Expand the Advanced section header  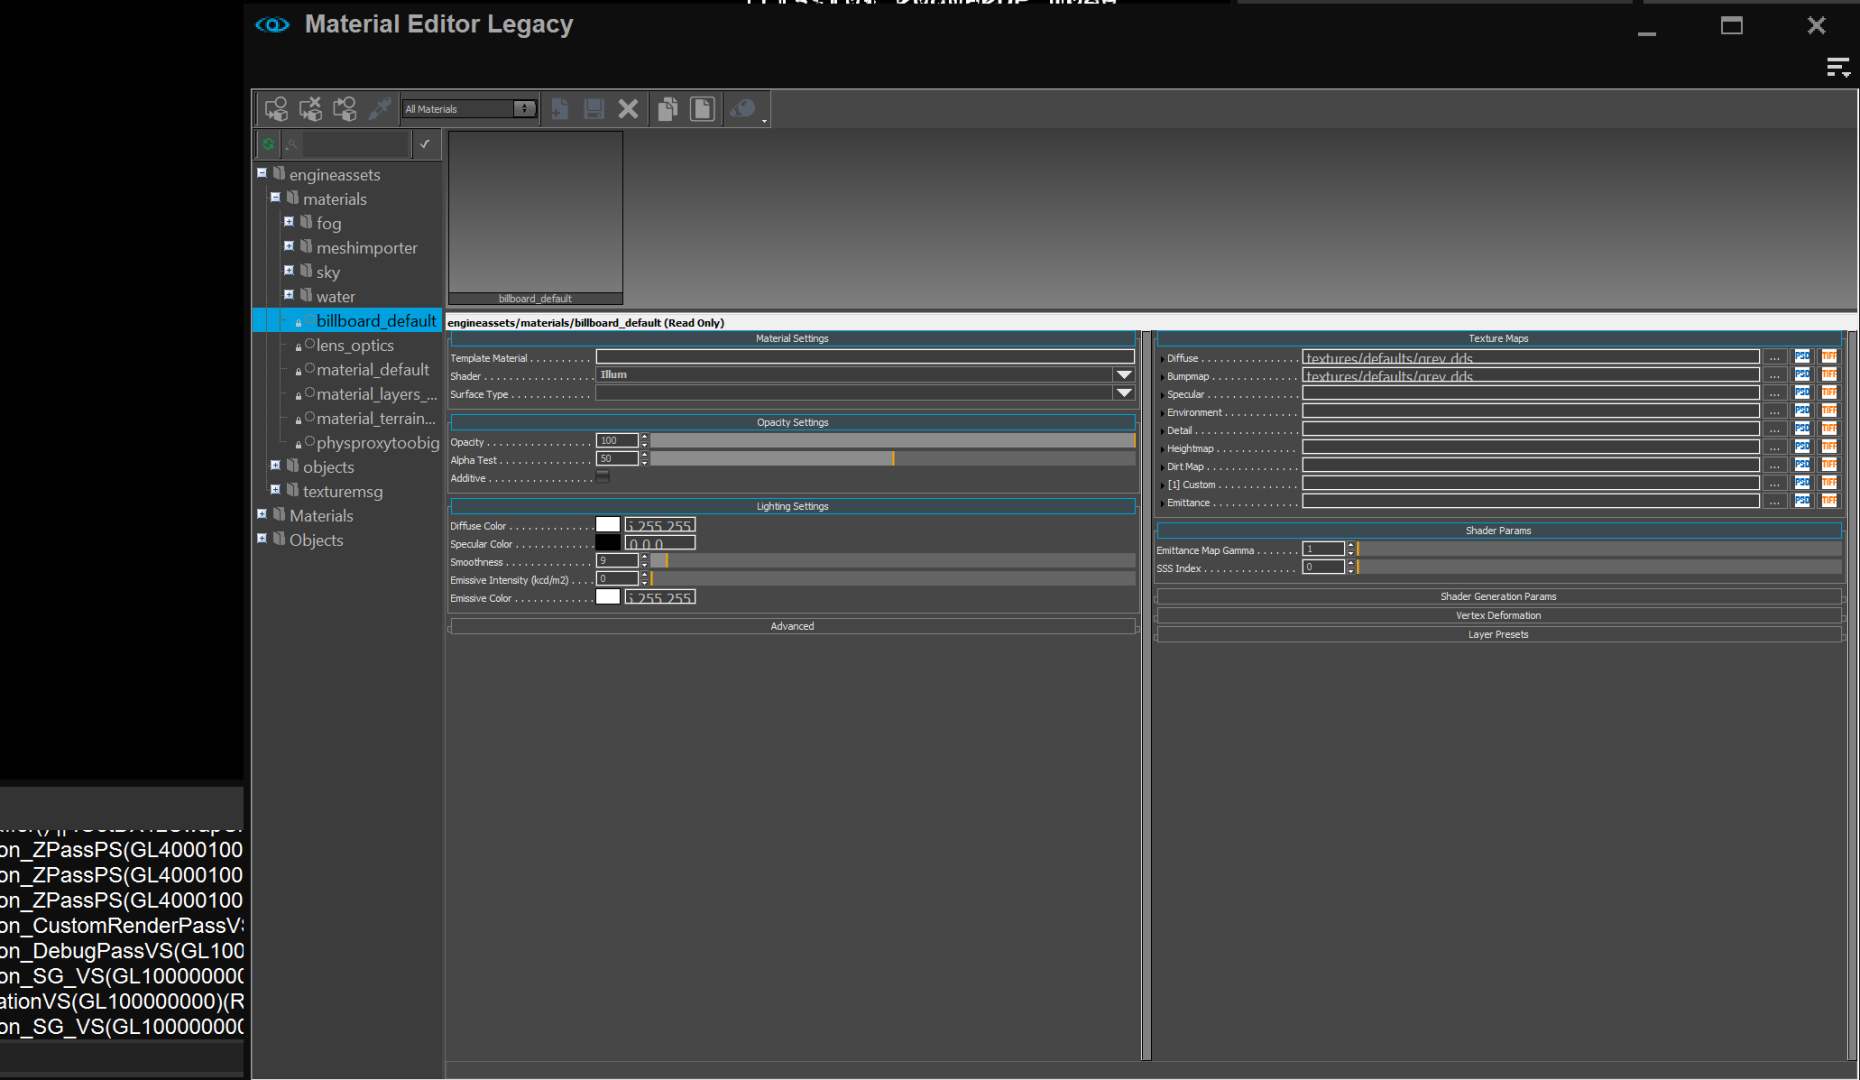[791, 626]
